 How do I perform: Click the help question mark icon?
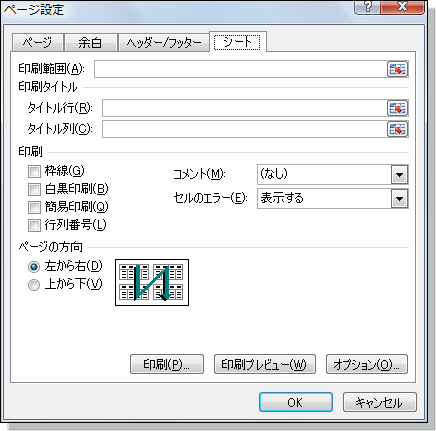(368, 6)
